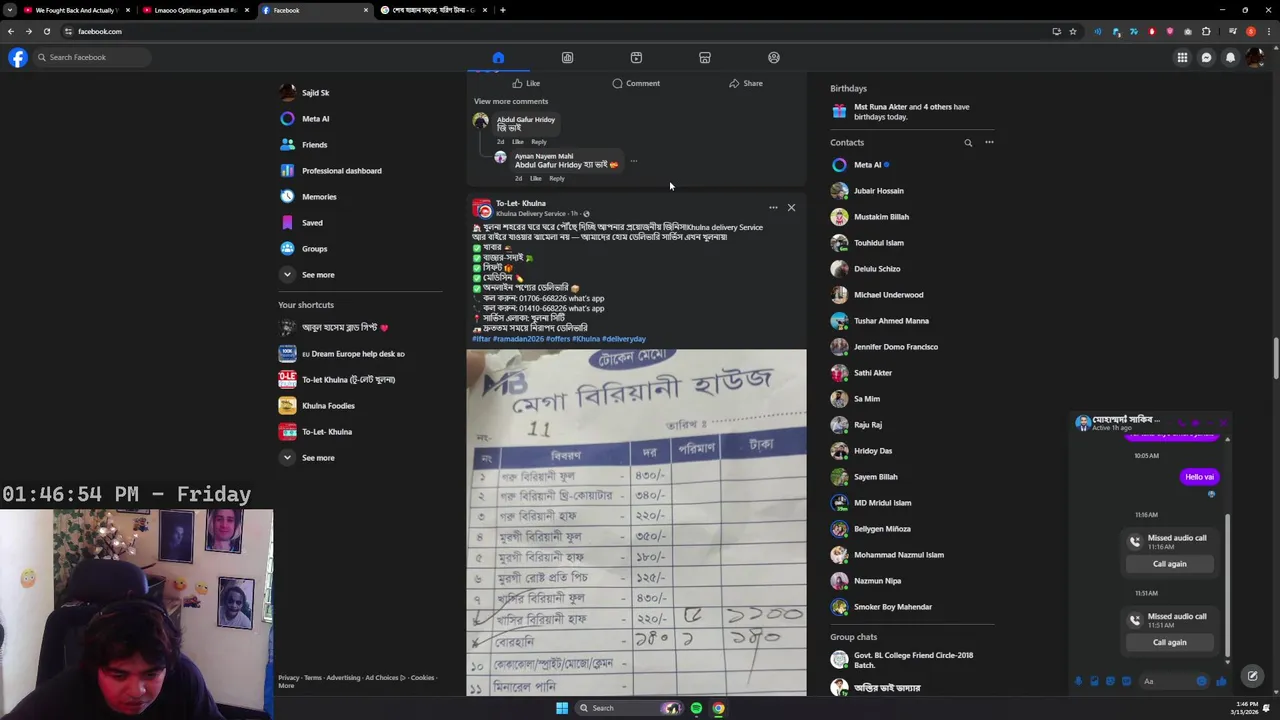Viewport: 1280px width, 720px height.
Task: Open Contacts options three-dot menu
Action: click(x=989, y=142)
